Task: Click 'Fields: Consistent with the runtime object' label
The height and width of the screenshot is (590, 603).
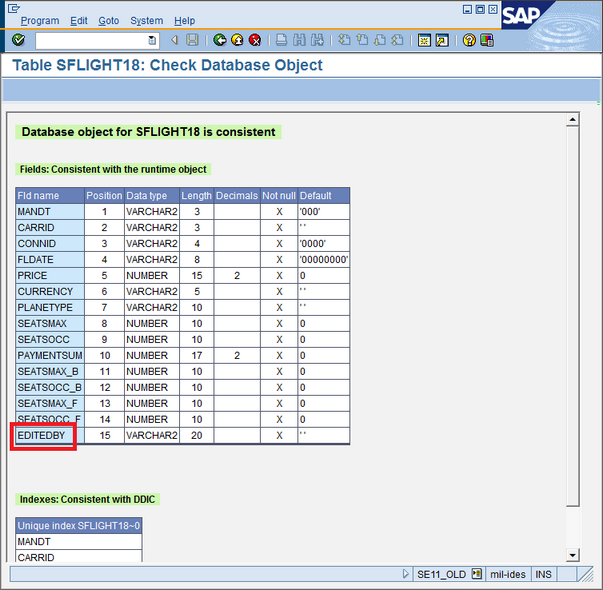Action: (113, 169)
